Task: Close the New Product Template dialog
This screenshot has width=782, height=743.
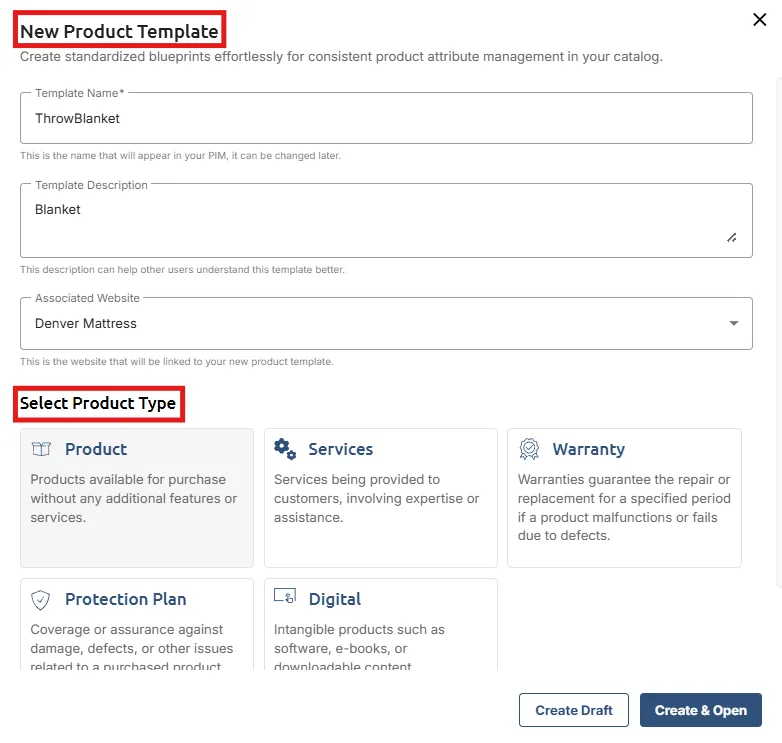Action: point(760,19)
